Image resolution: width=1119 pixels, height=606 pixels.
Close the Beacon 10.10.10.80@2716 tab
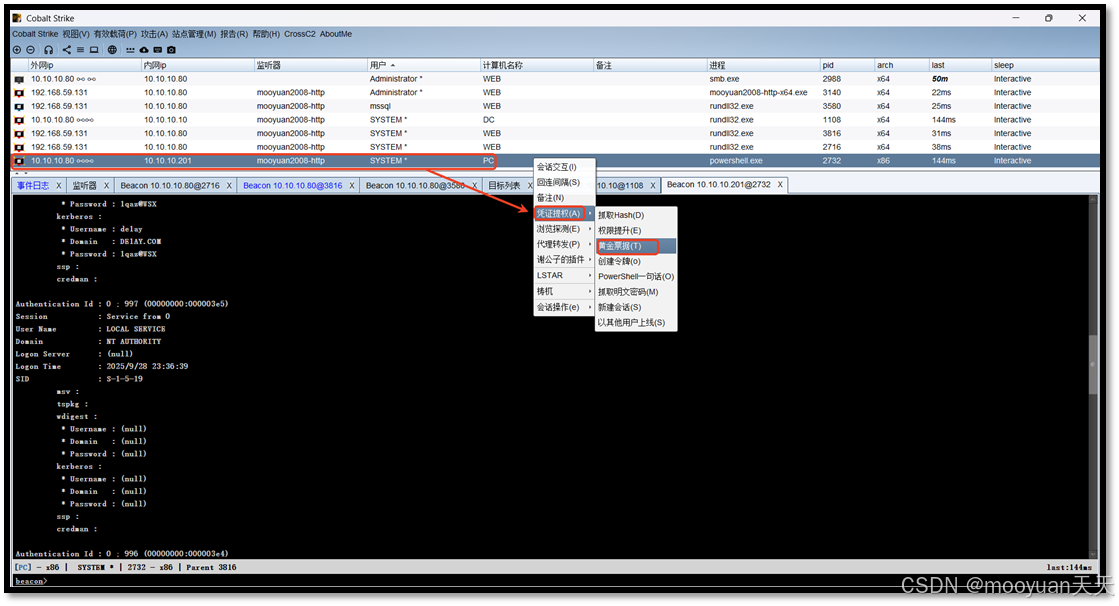coord(229,186)
